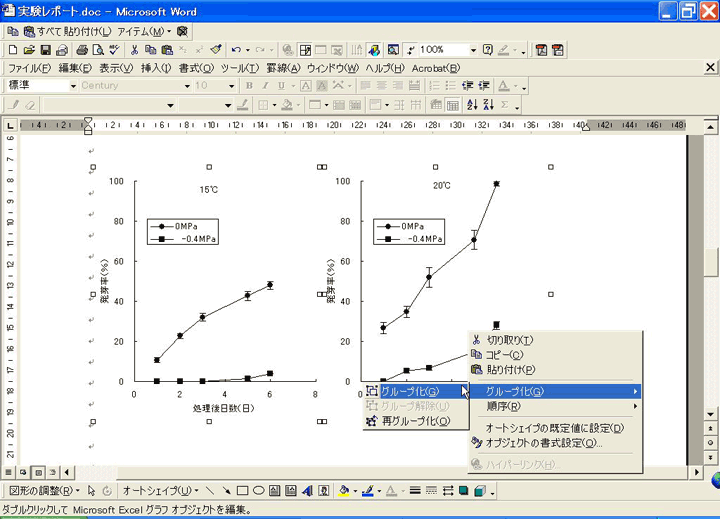This screenshot has height=519, width=720.
Task: Open the style dropdown showing 標準
Action: click(x=70, y=86)
